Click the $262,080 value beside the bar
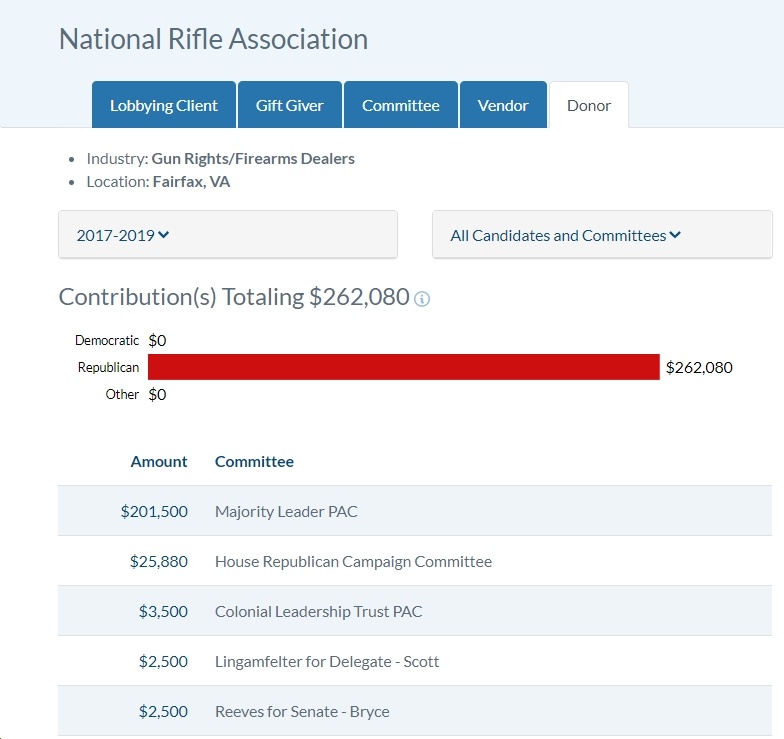 coord(699,368)
